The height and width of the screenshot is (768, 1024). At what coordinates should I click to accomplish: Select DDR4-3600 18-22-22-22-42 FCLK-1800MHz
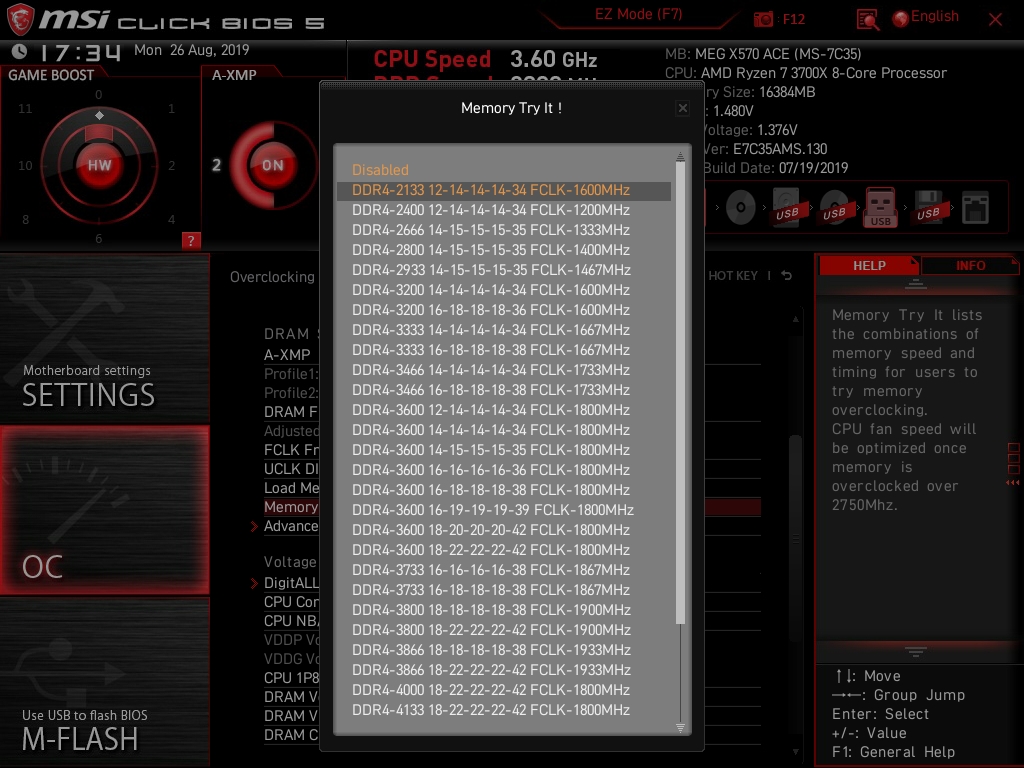pyautogui.click(x=504, y=550)
